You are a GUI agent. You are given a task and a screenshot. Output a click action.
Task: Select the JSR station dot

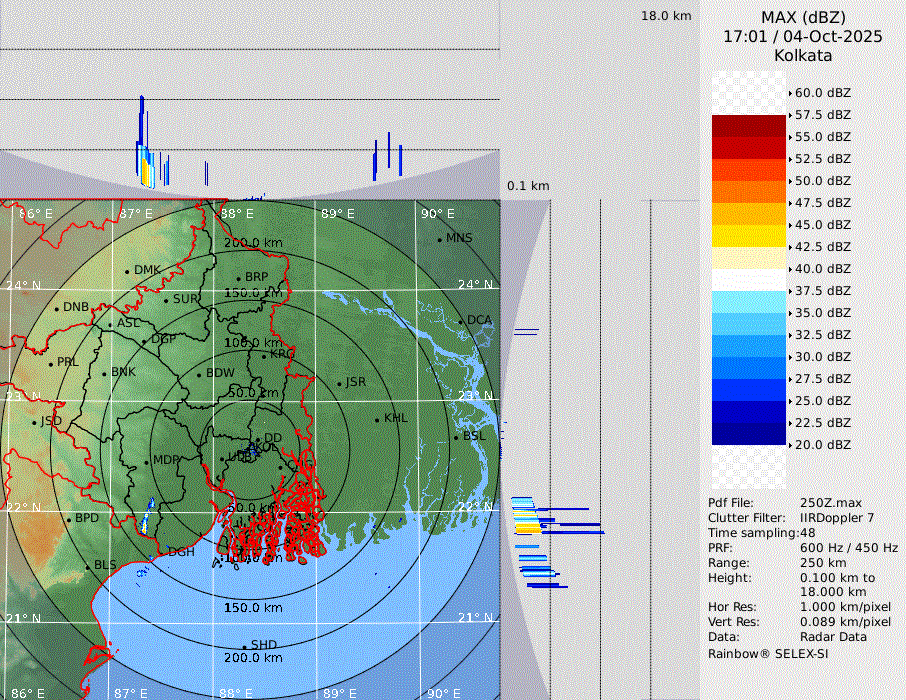pyautogui.click(x=339, y=383)
